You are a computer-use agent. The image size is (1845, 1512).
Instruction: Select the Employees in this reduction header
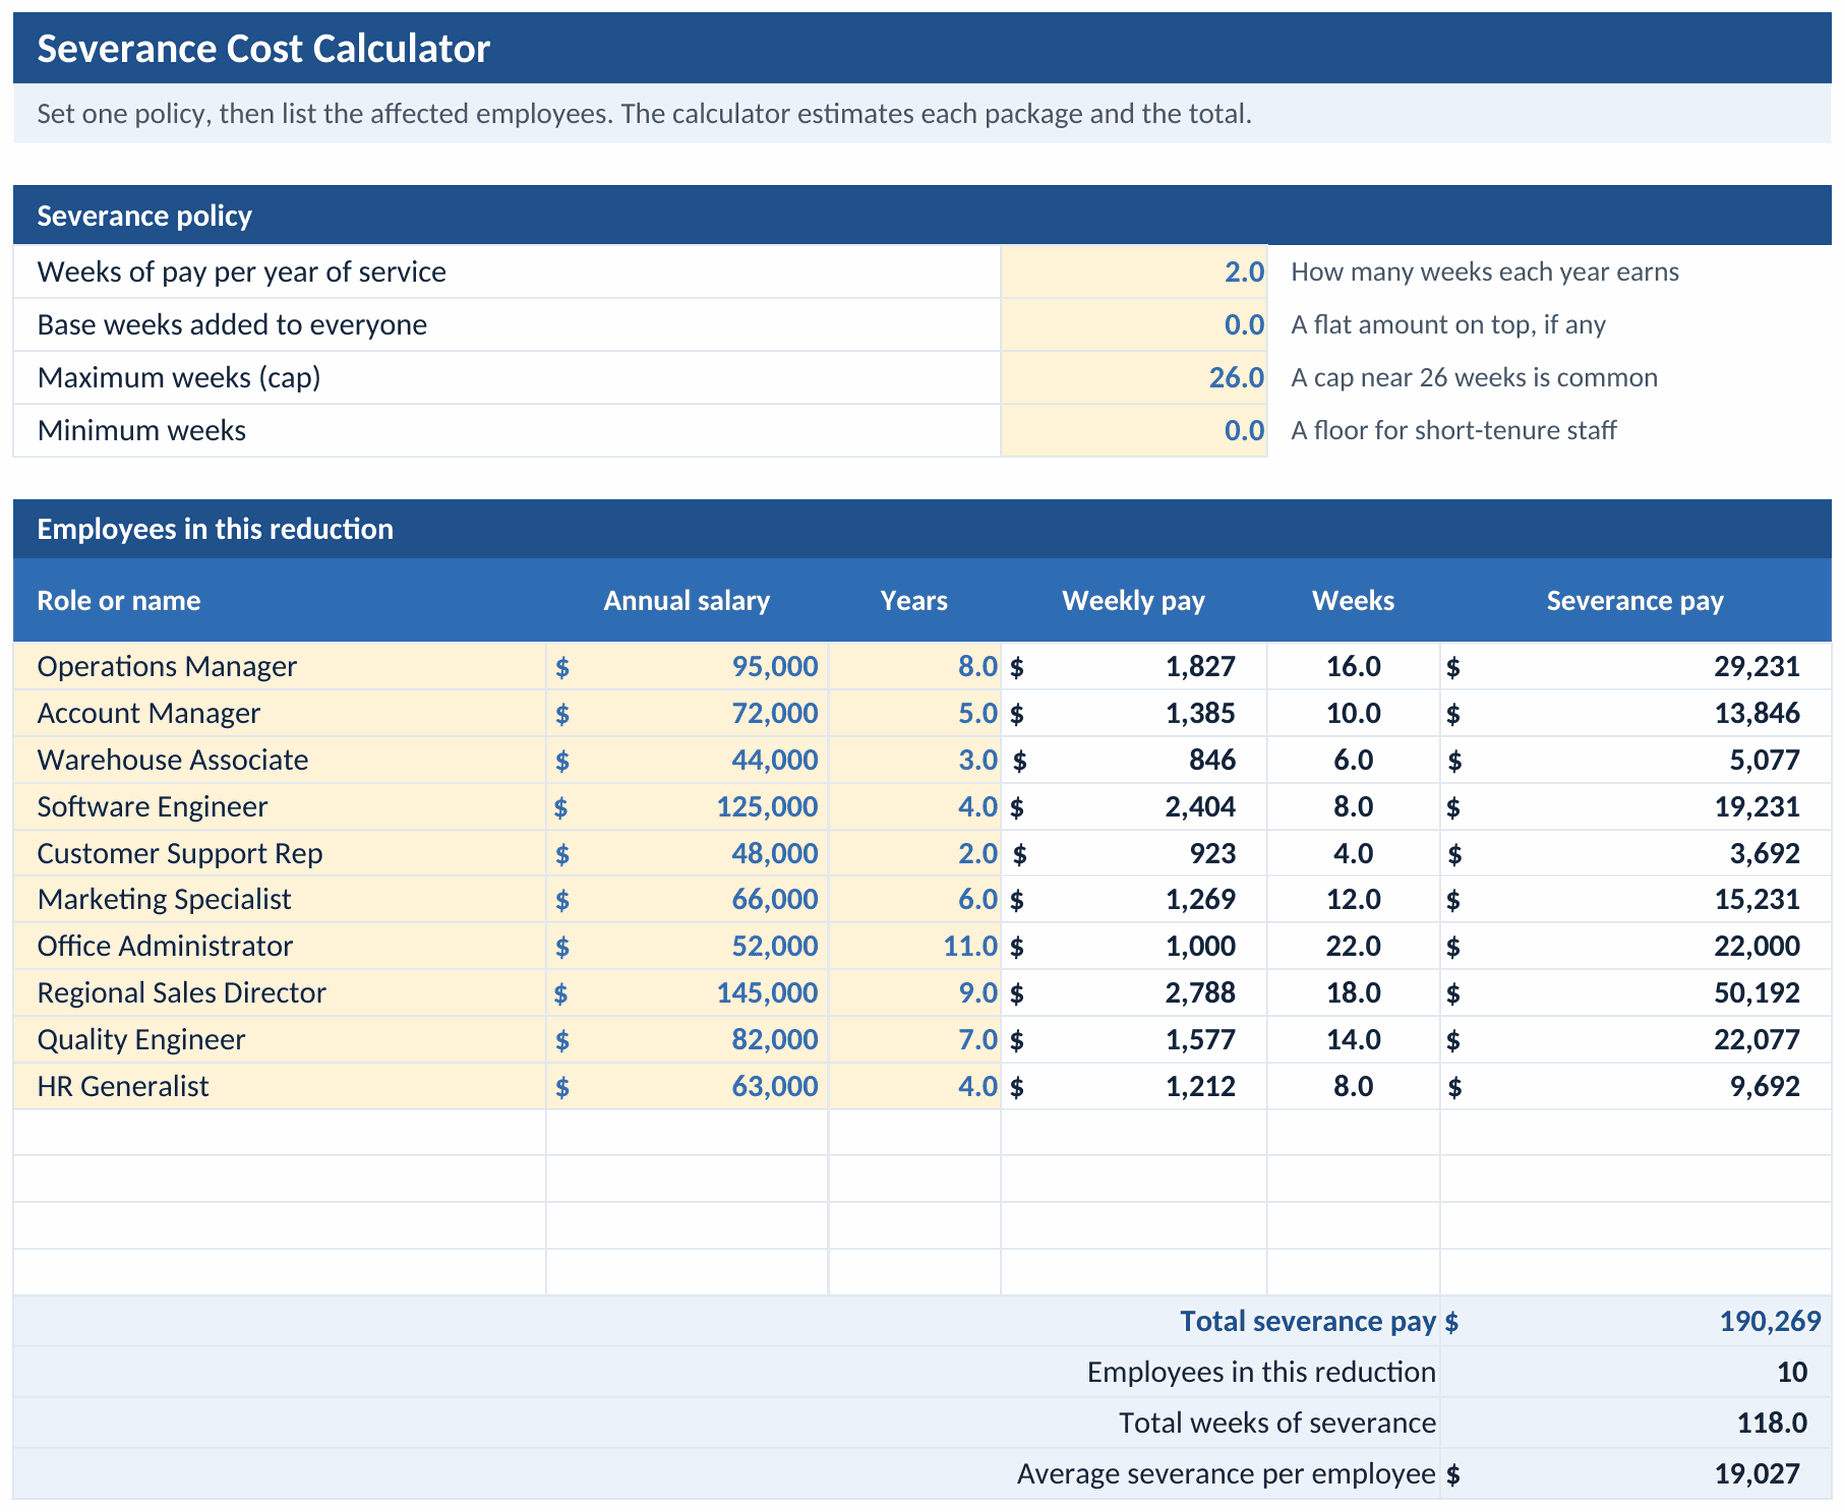click(x=922, y=529)
